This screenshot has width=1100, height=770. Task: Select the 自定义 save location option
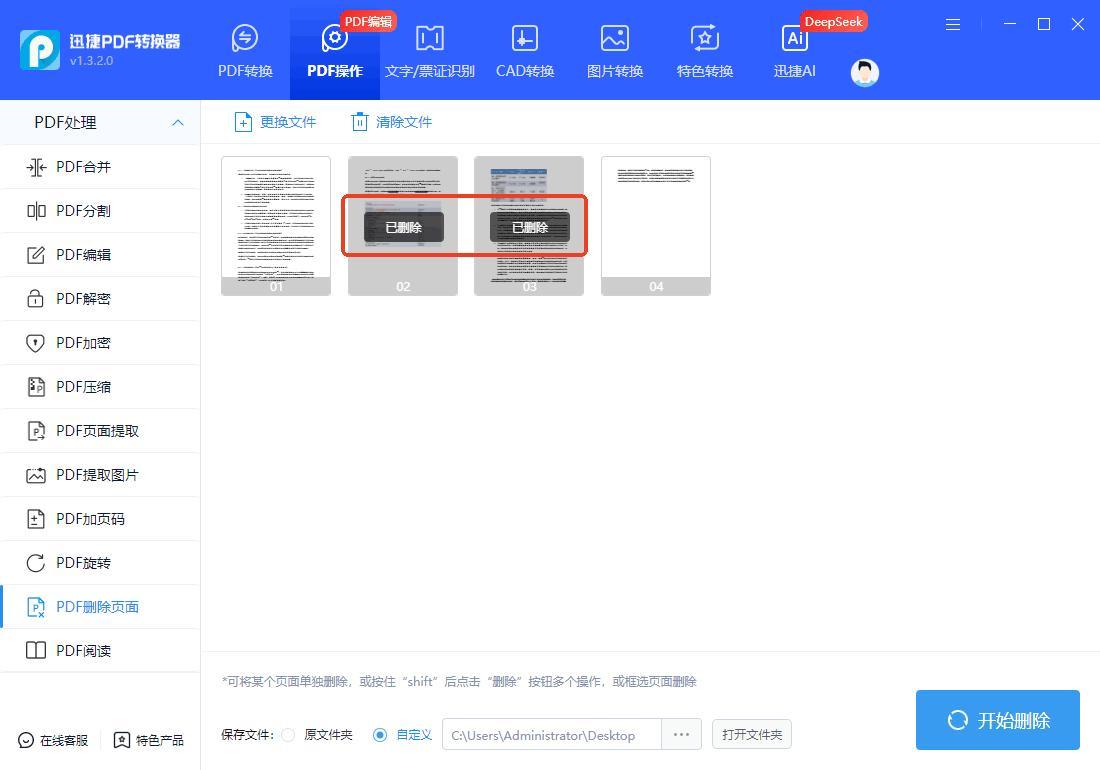pyautogui.click(x=380, y=735)
